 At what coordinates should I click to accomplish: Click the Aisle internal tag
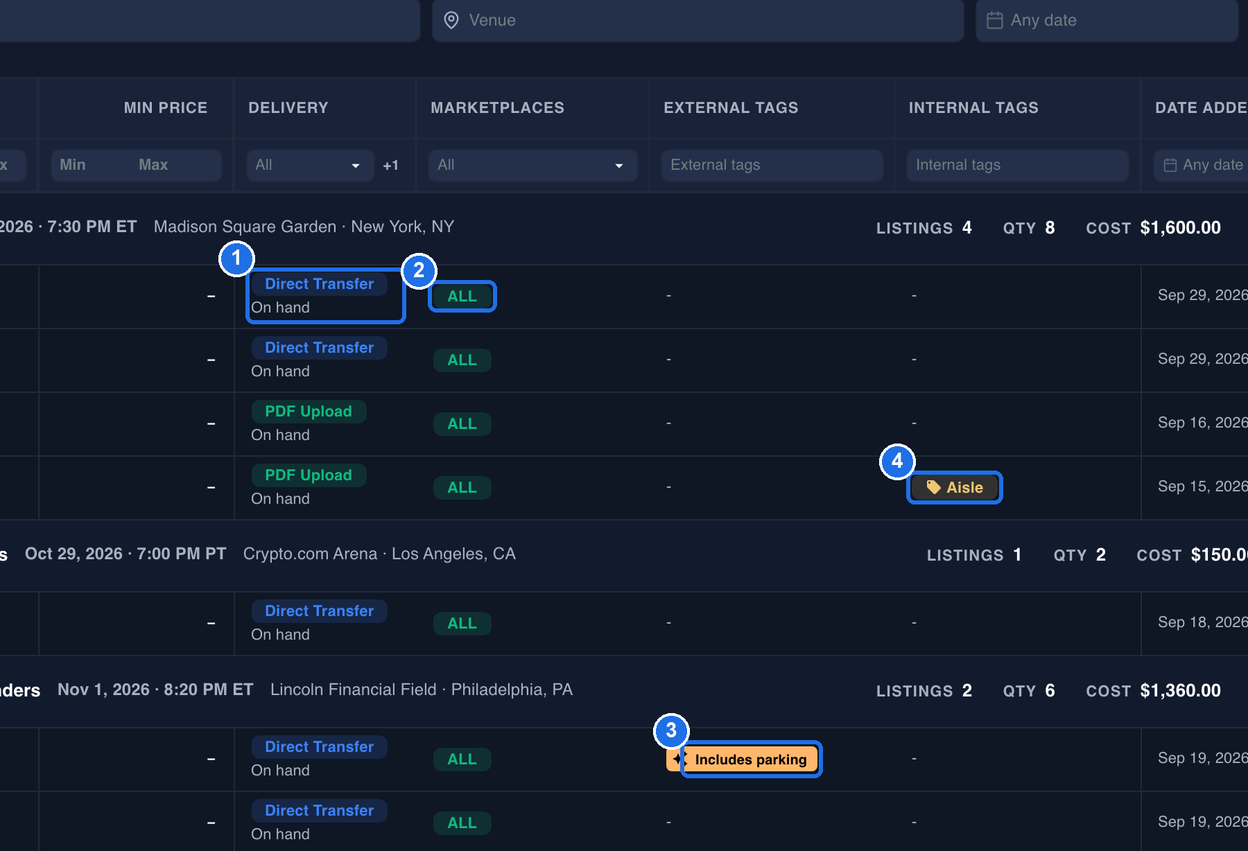pos(955,487)
